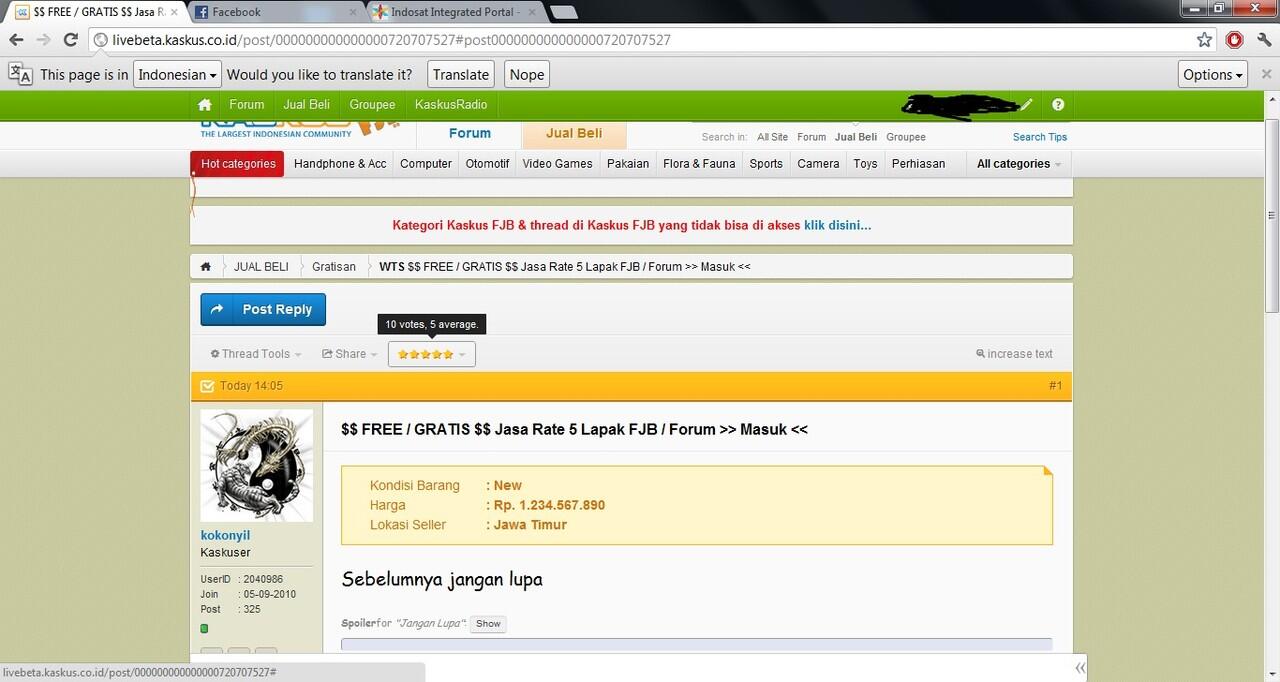Go back with the browser back arrow
The image size is (1280, 682).
point(16,40)
